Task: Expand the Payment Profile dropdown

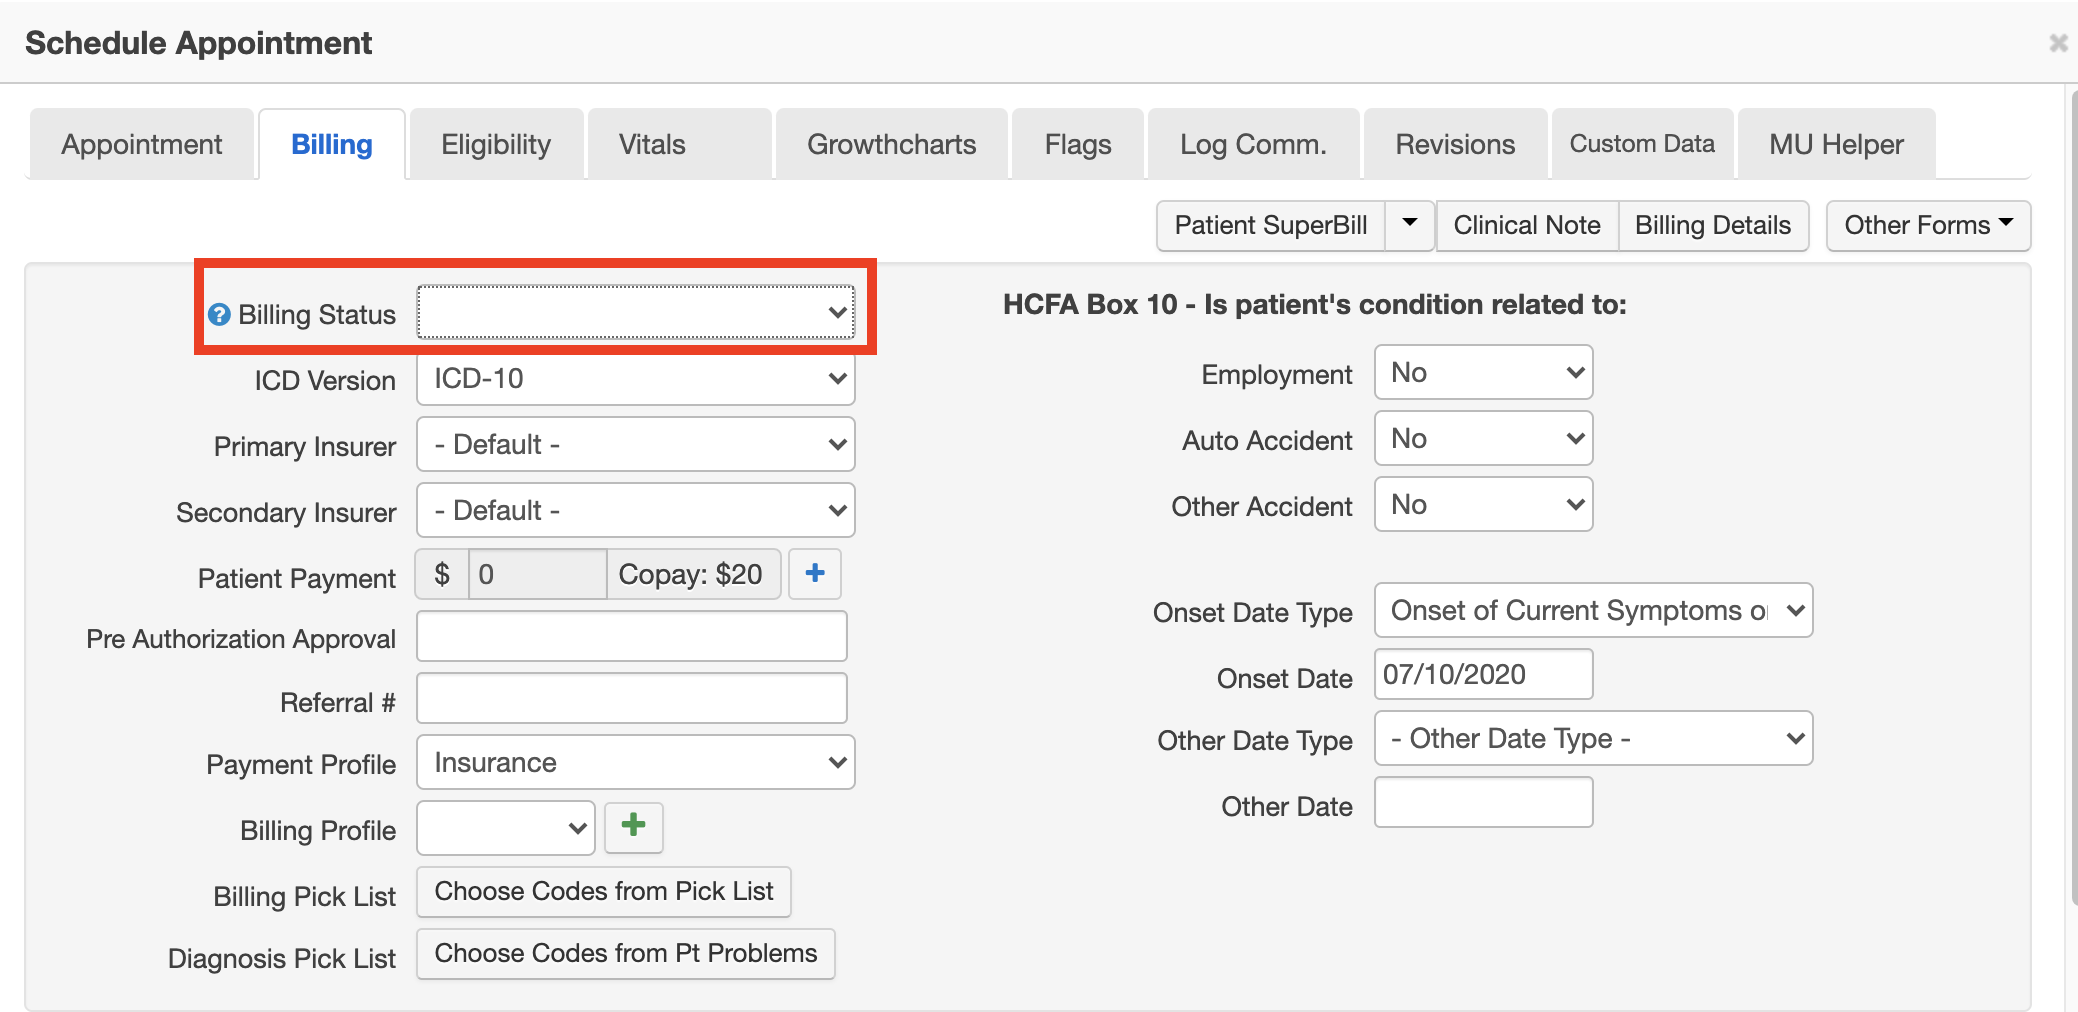Action: (636, 762)
